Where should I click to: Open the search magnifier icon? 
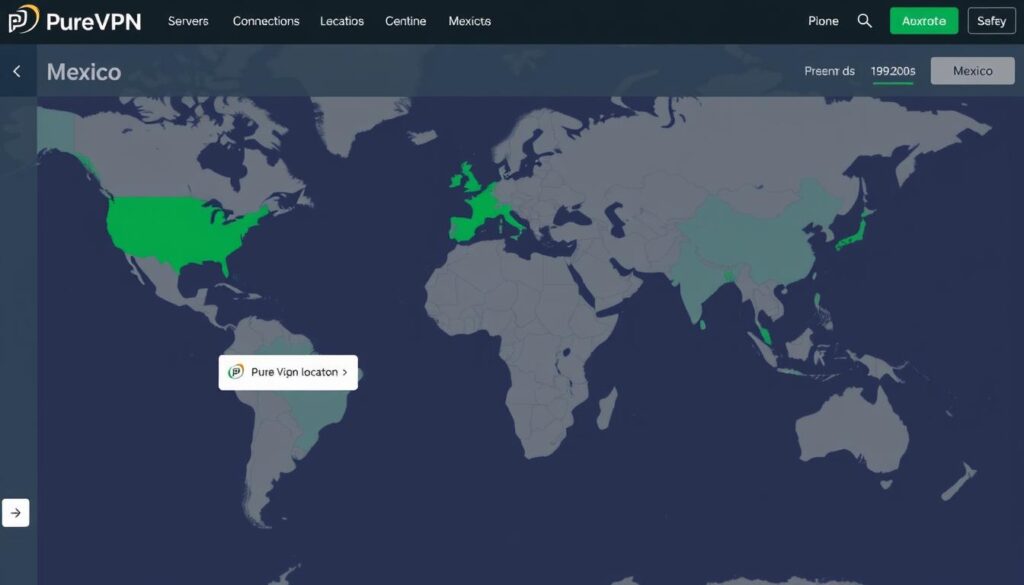coord(864,21)
